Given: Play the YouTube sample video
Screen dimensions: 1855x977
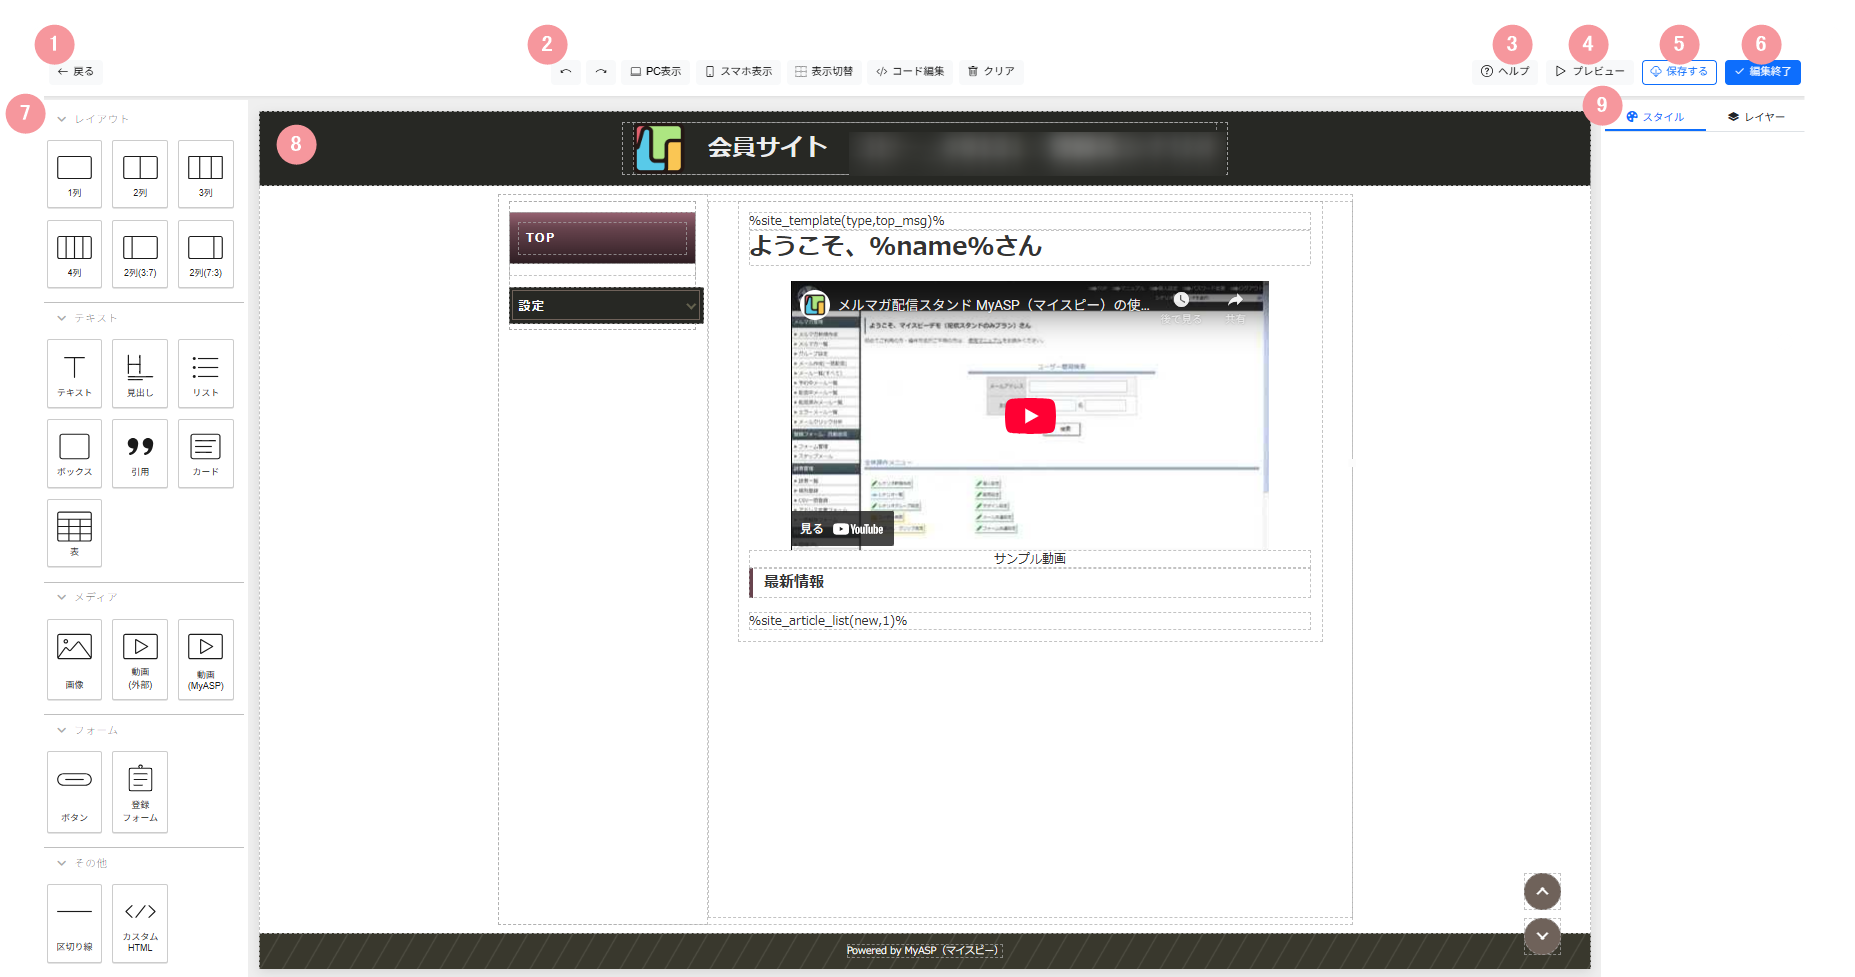Looking at the screenshot, I should click(x=1029, y=416).
